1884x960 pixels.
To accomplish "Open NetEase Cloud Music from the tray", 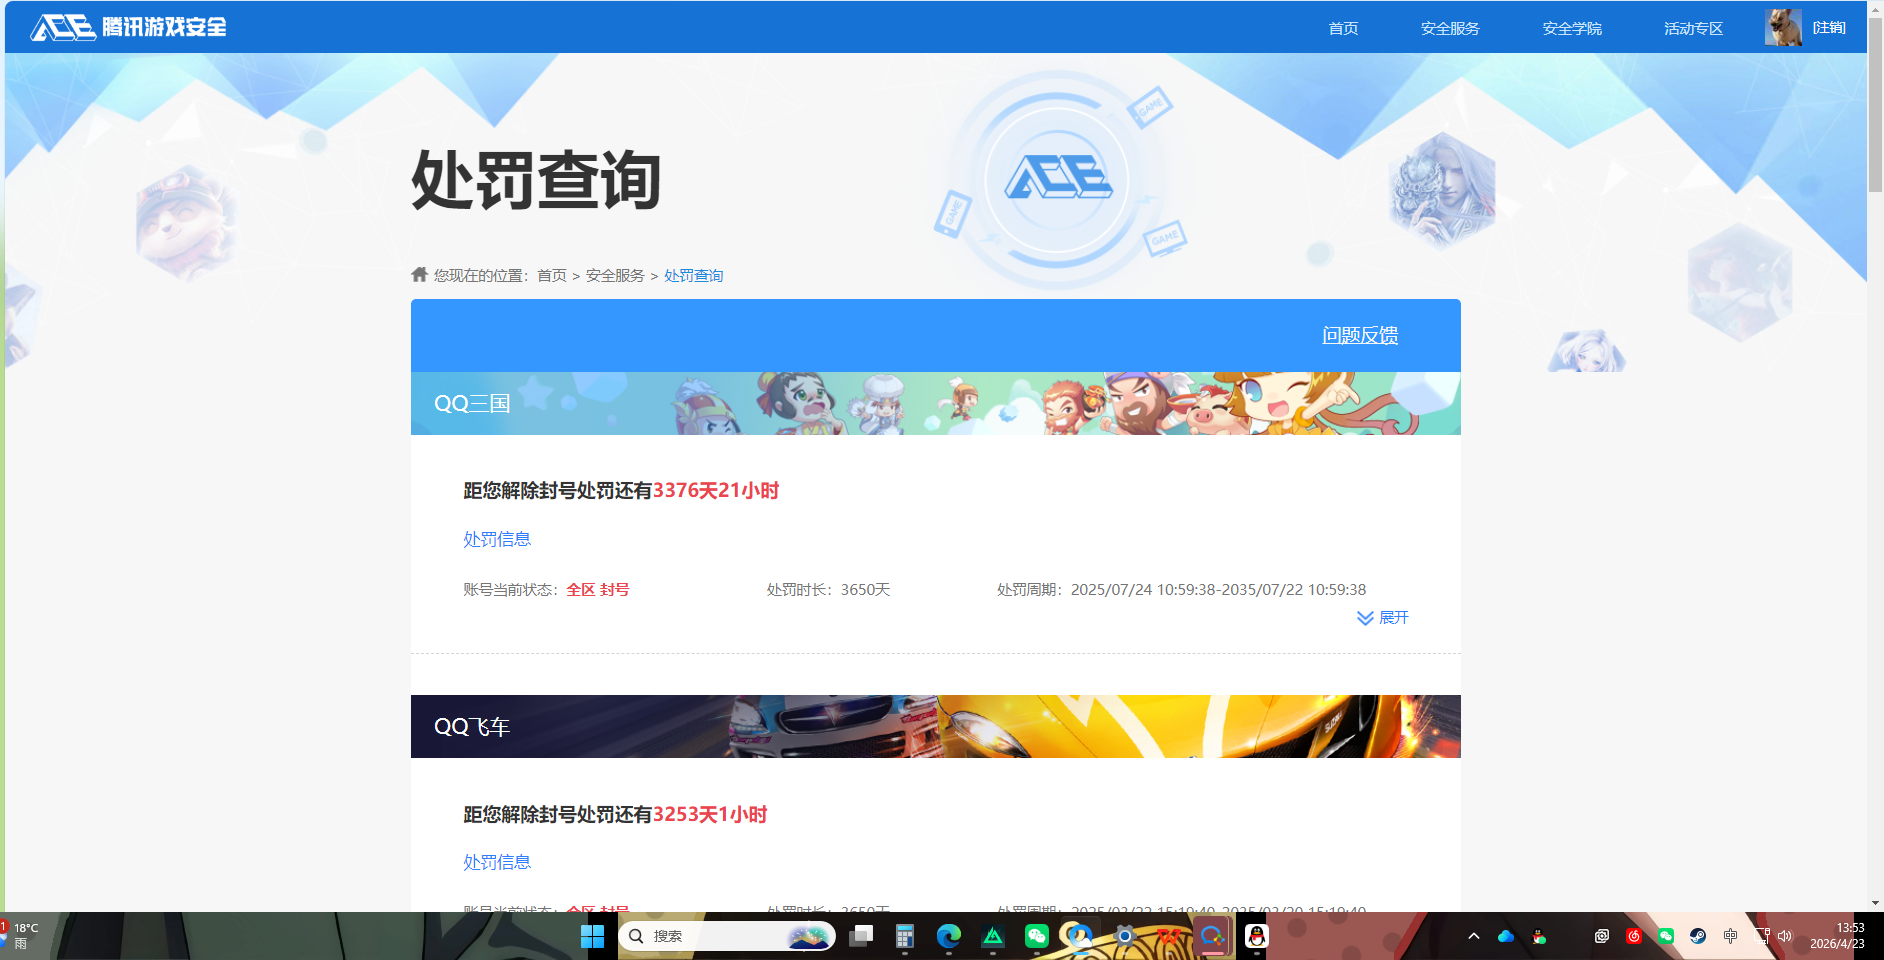I will point(1634,937).
